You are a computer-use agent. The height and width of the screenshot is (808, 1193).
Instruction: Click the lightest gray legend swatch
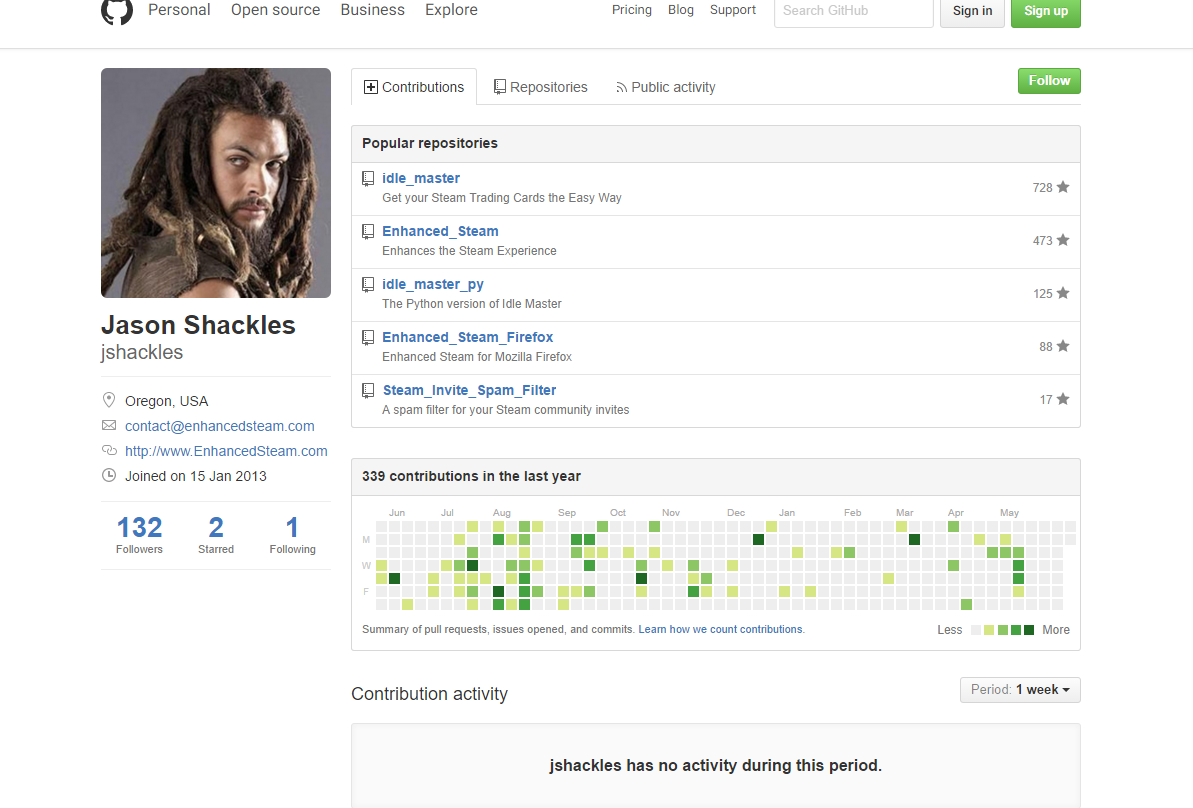976,630
